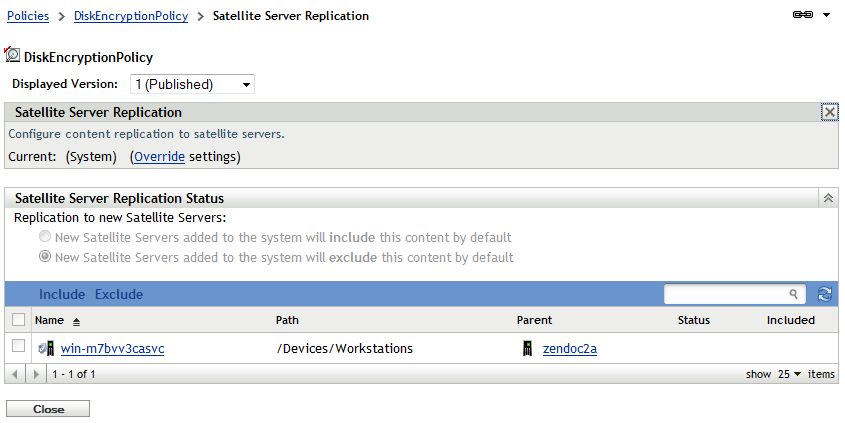
Task: Tick the checkbox for win-m7bvv3casvc row
Action: (19, 347)
